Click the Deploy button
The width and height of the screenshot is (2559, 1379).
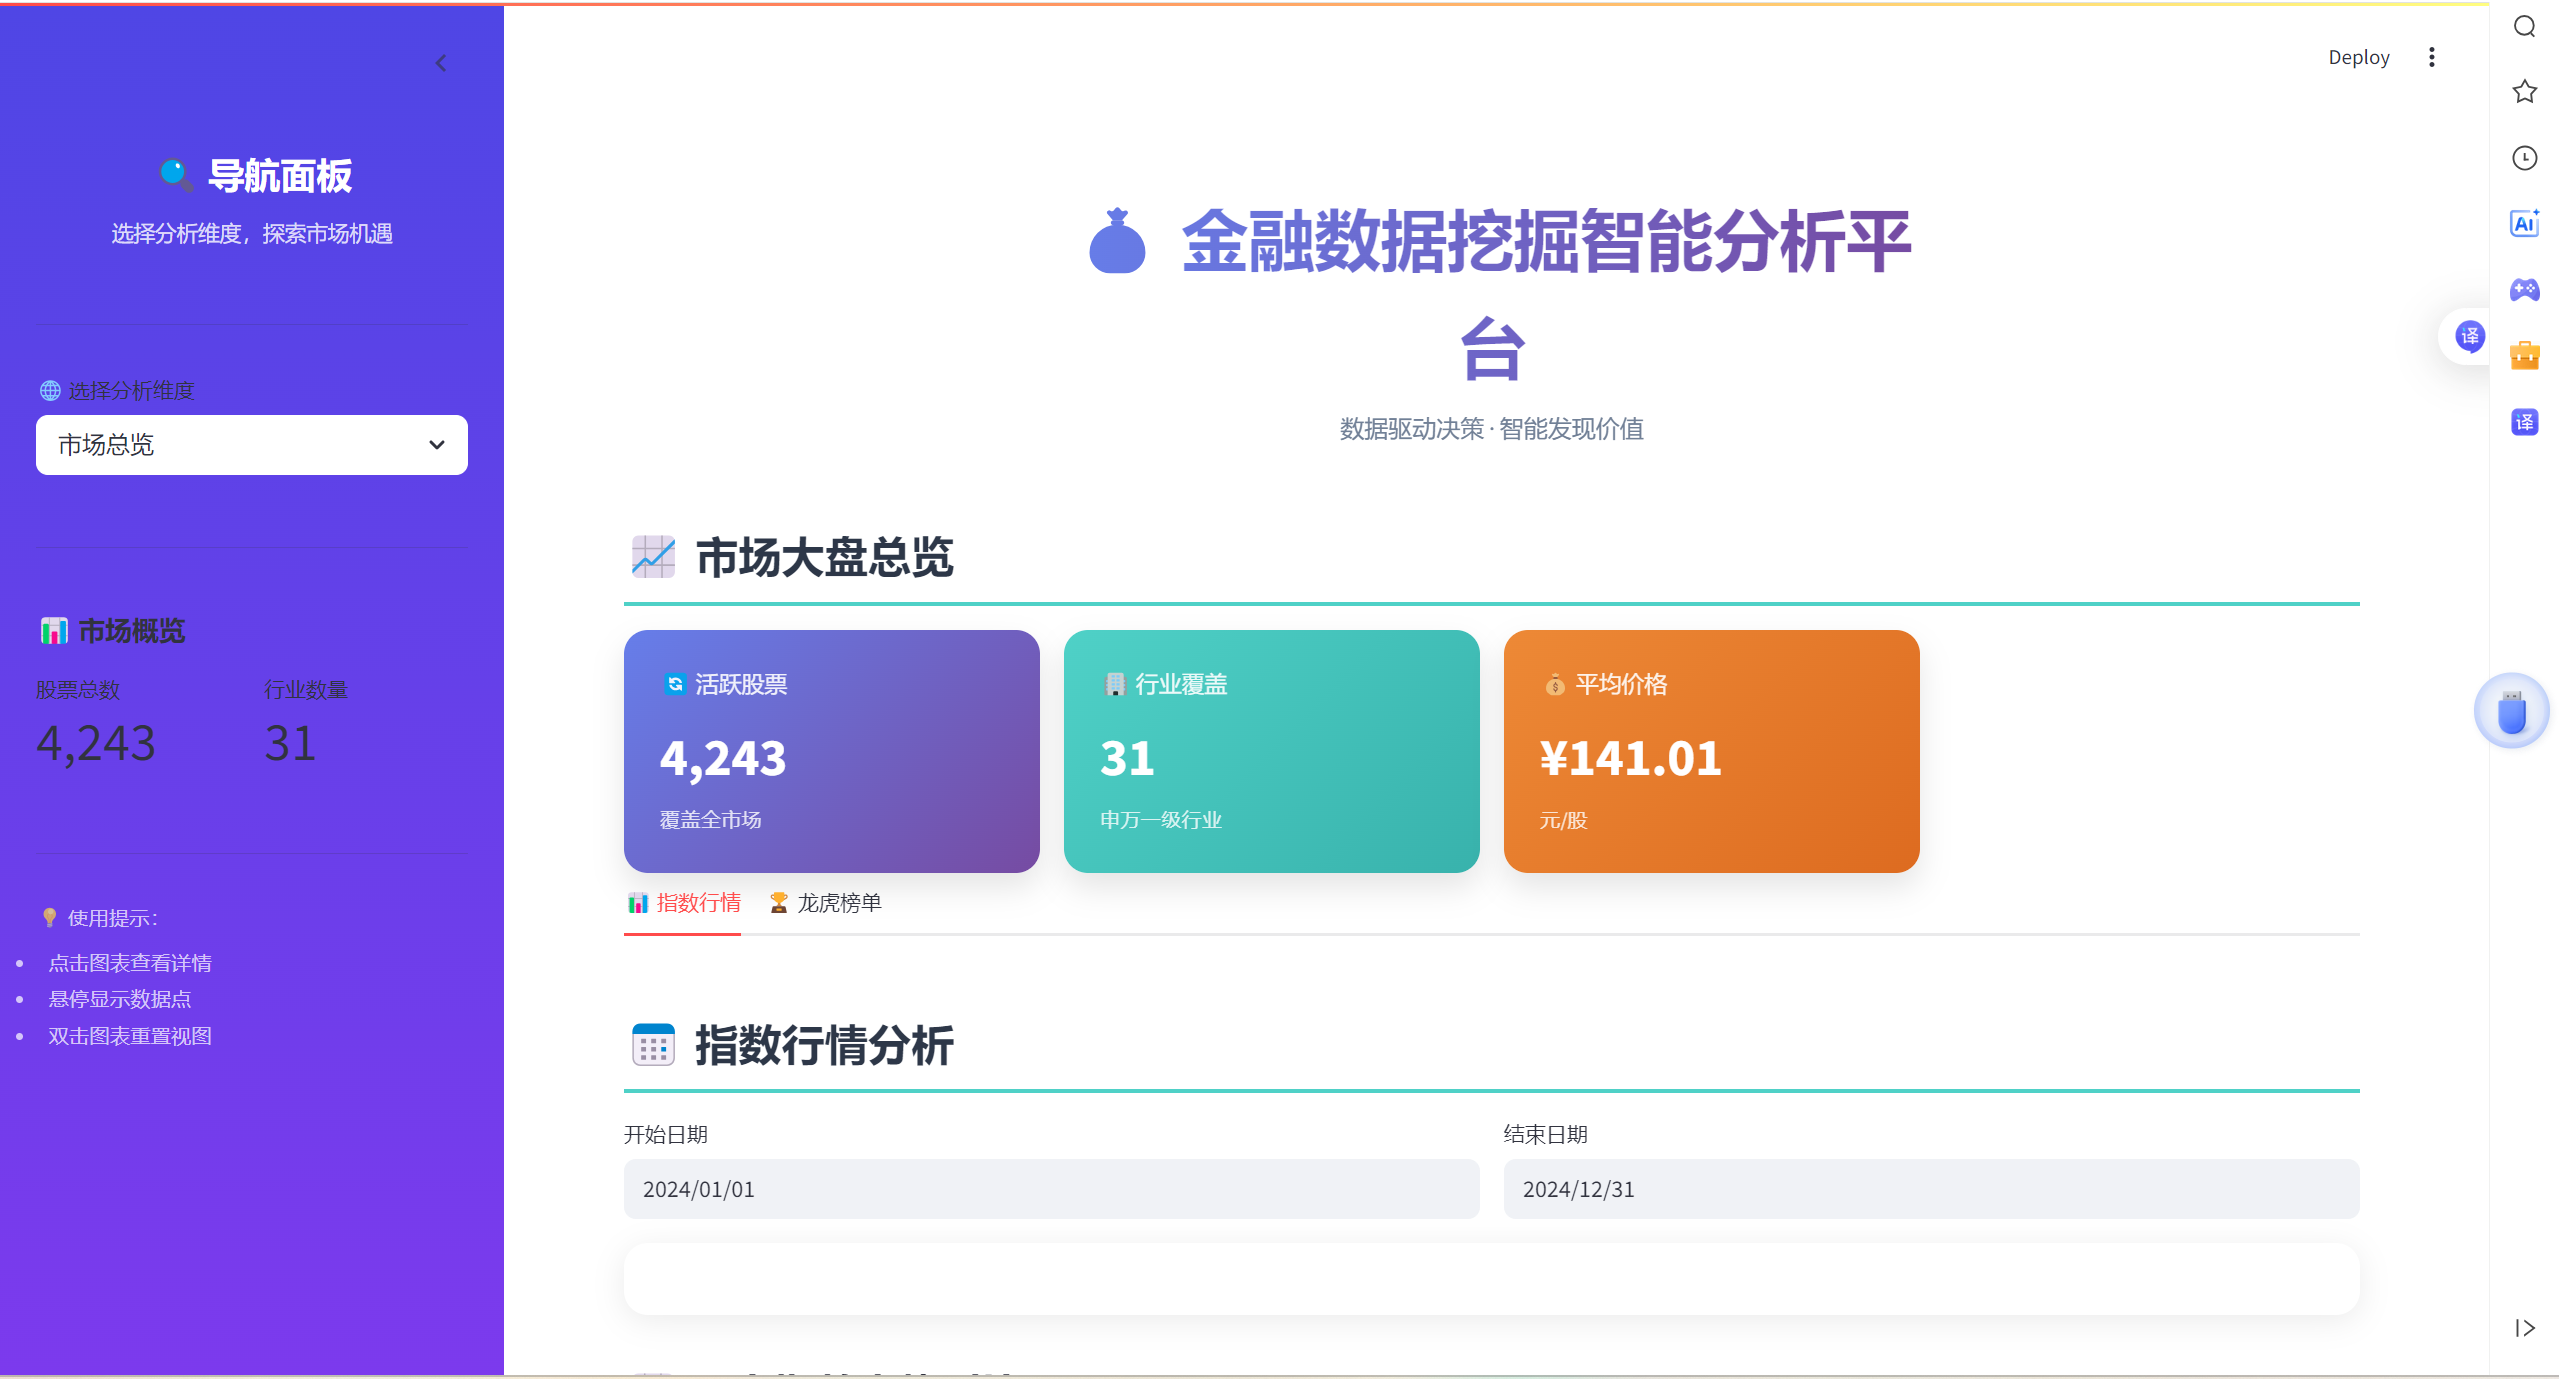[2359, 57]
